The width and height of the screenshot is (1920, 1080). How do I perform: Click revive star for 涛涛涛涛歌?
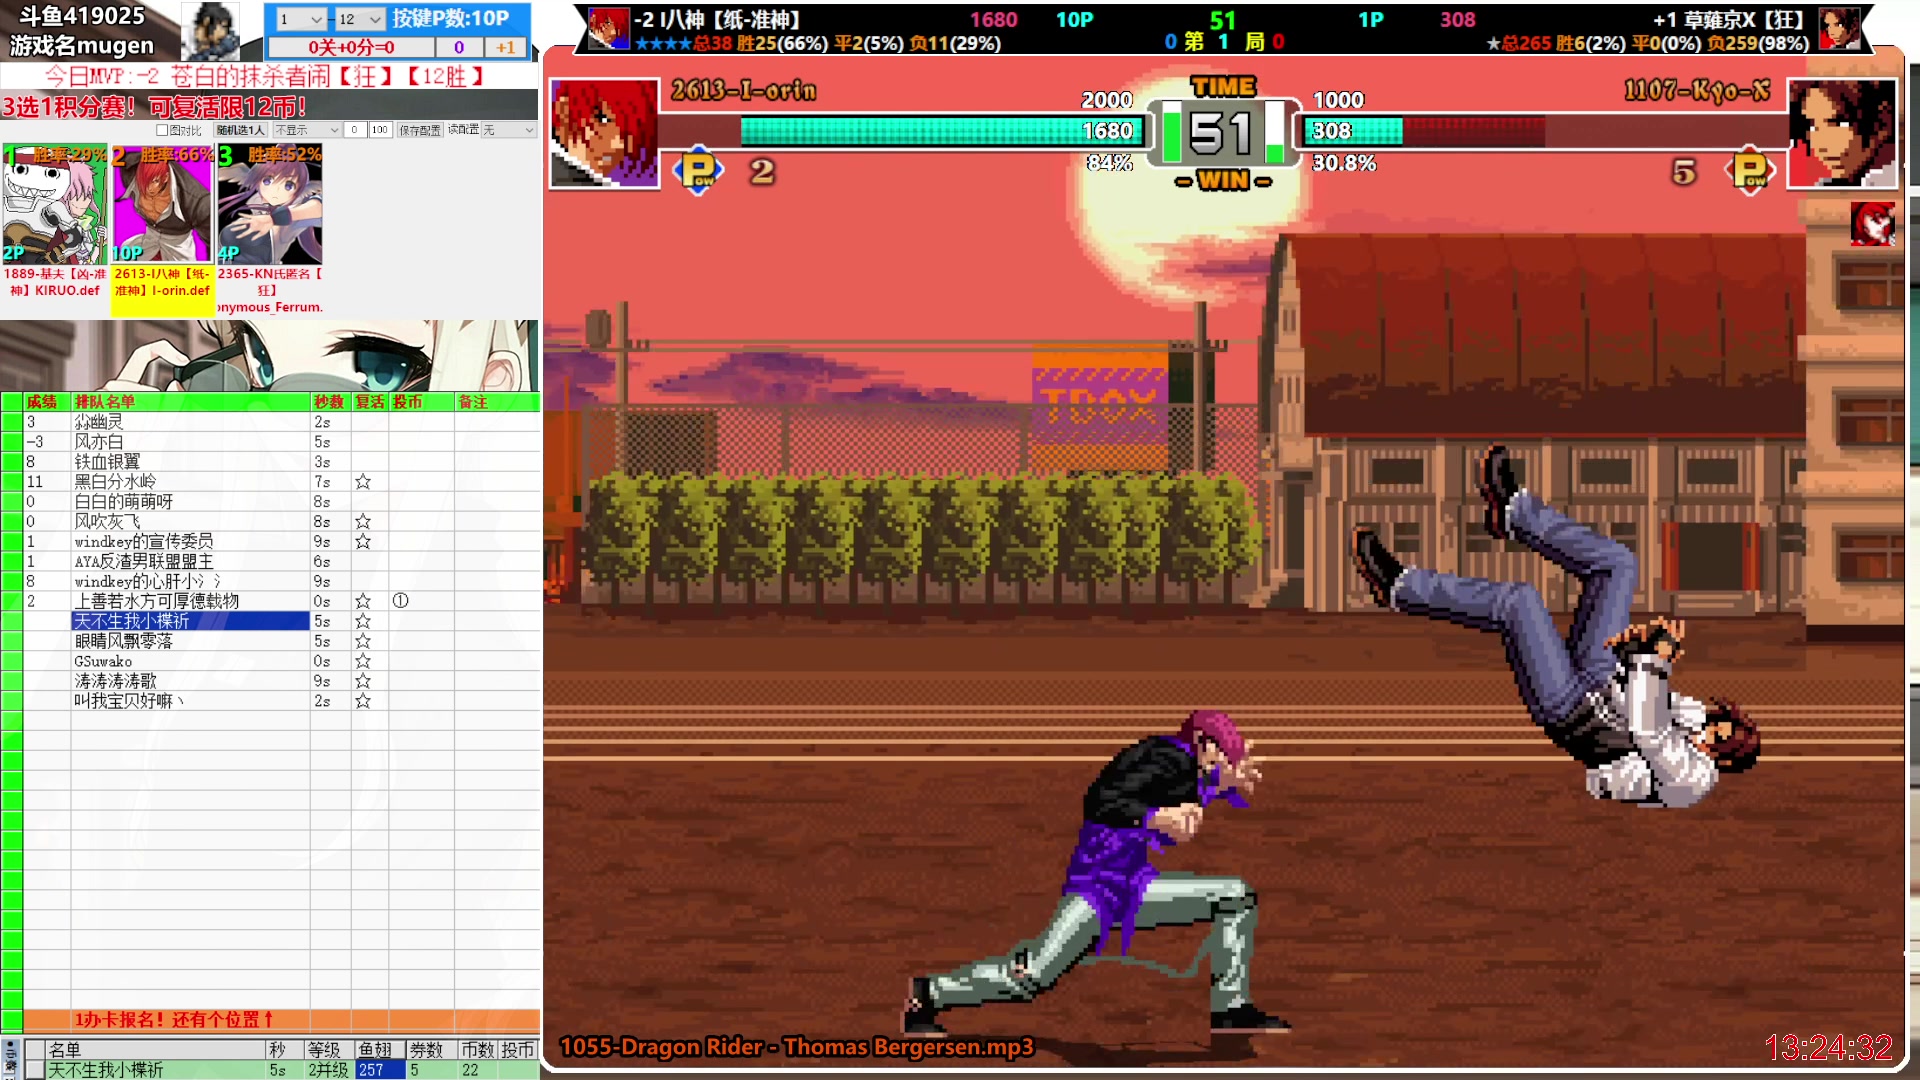pyautogui.click(x=363, y=681)
